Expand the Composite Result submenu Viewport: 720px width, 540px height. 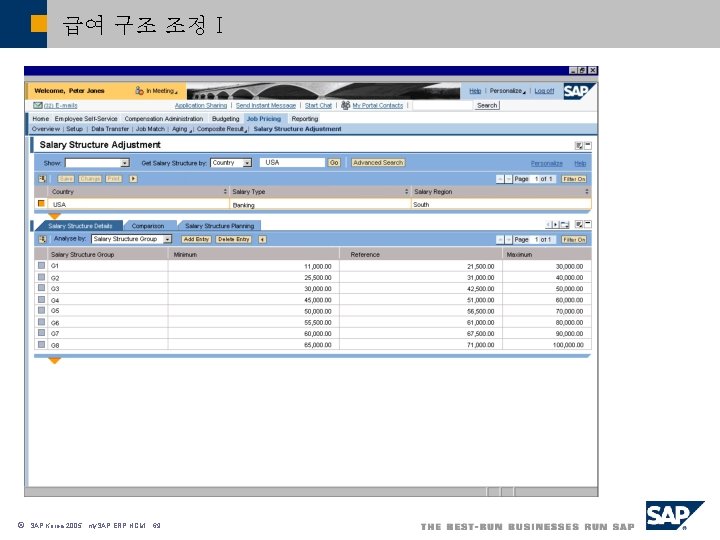246,131
